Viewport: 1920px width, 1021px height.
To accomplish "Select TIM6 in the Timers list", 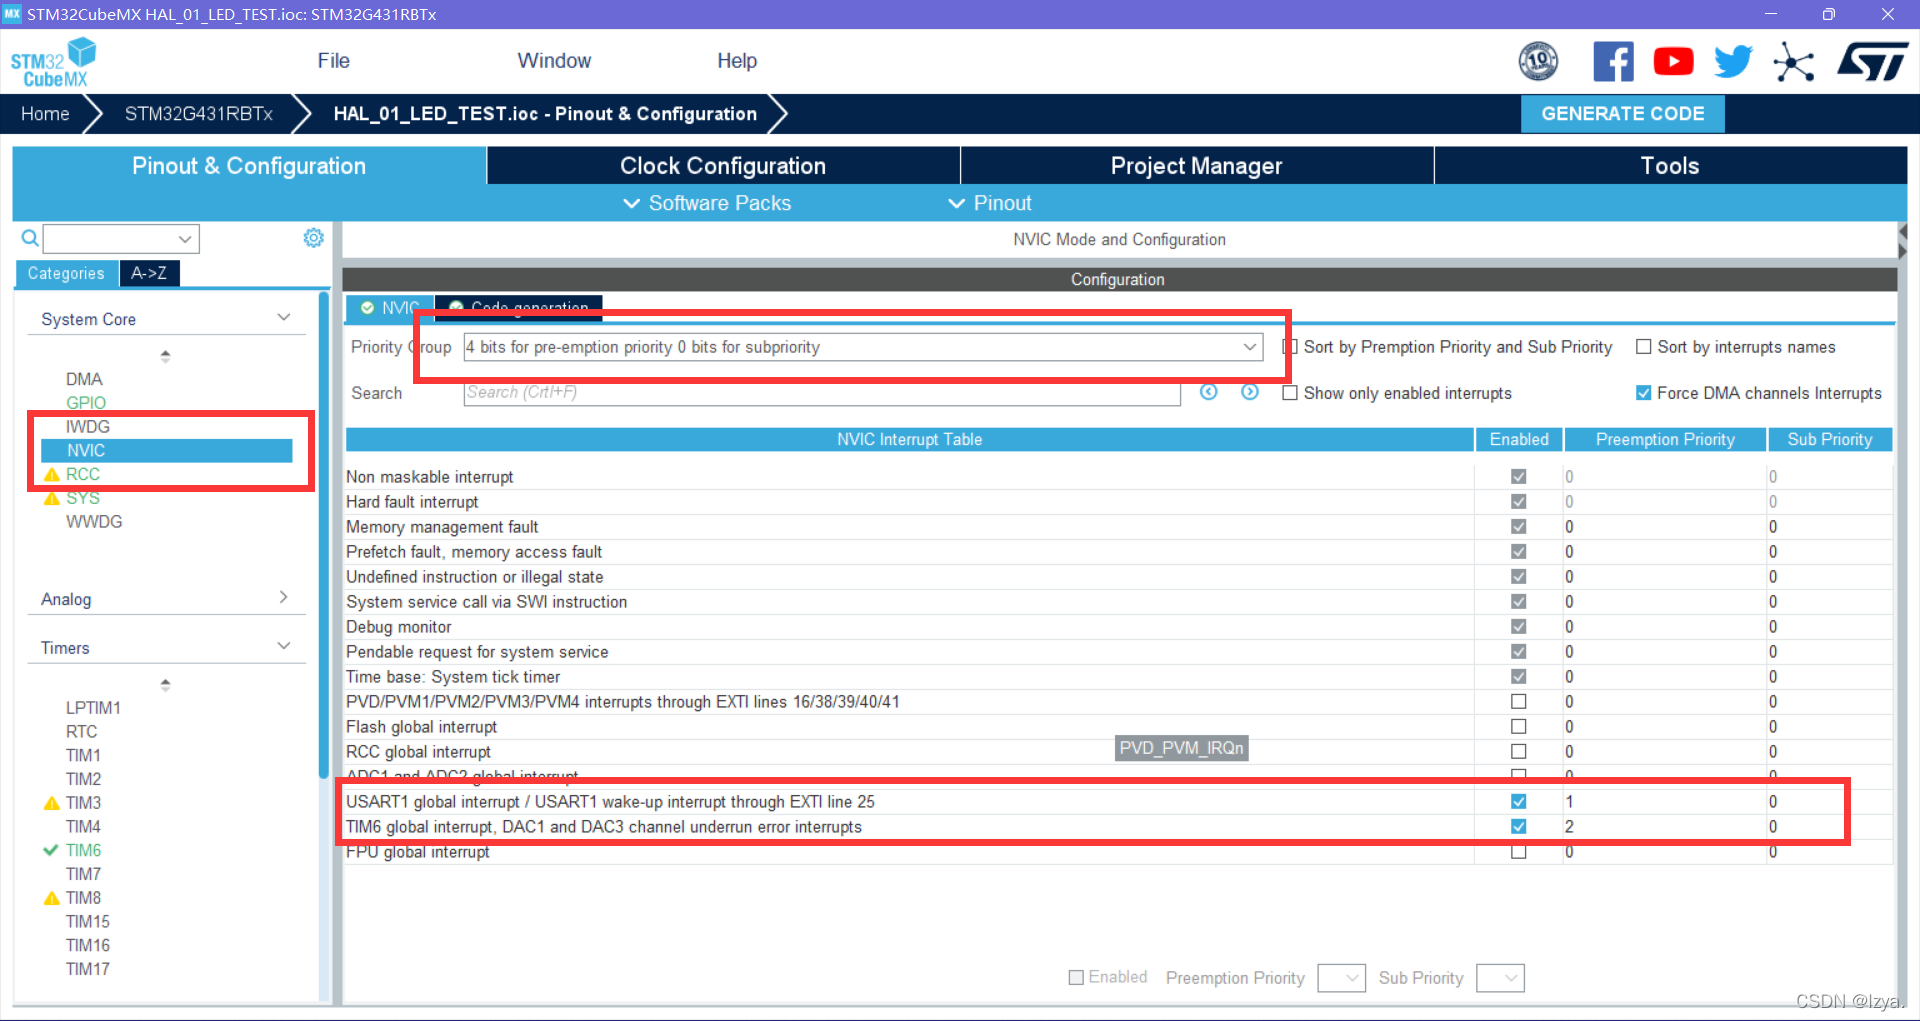I will point(84,850).
